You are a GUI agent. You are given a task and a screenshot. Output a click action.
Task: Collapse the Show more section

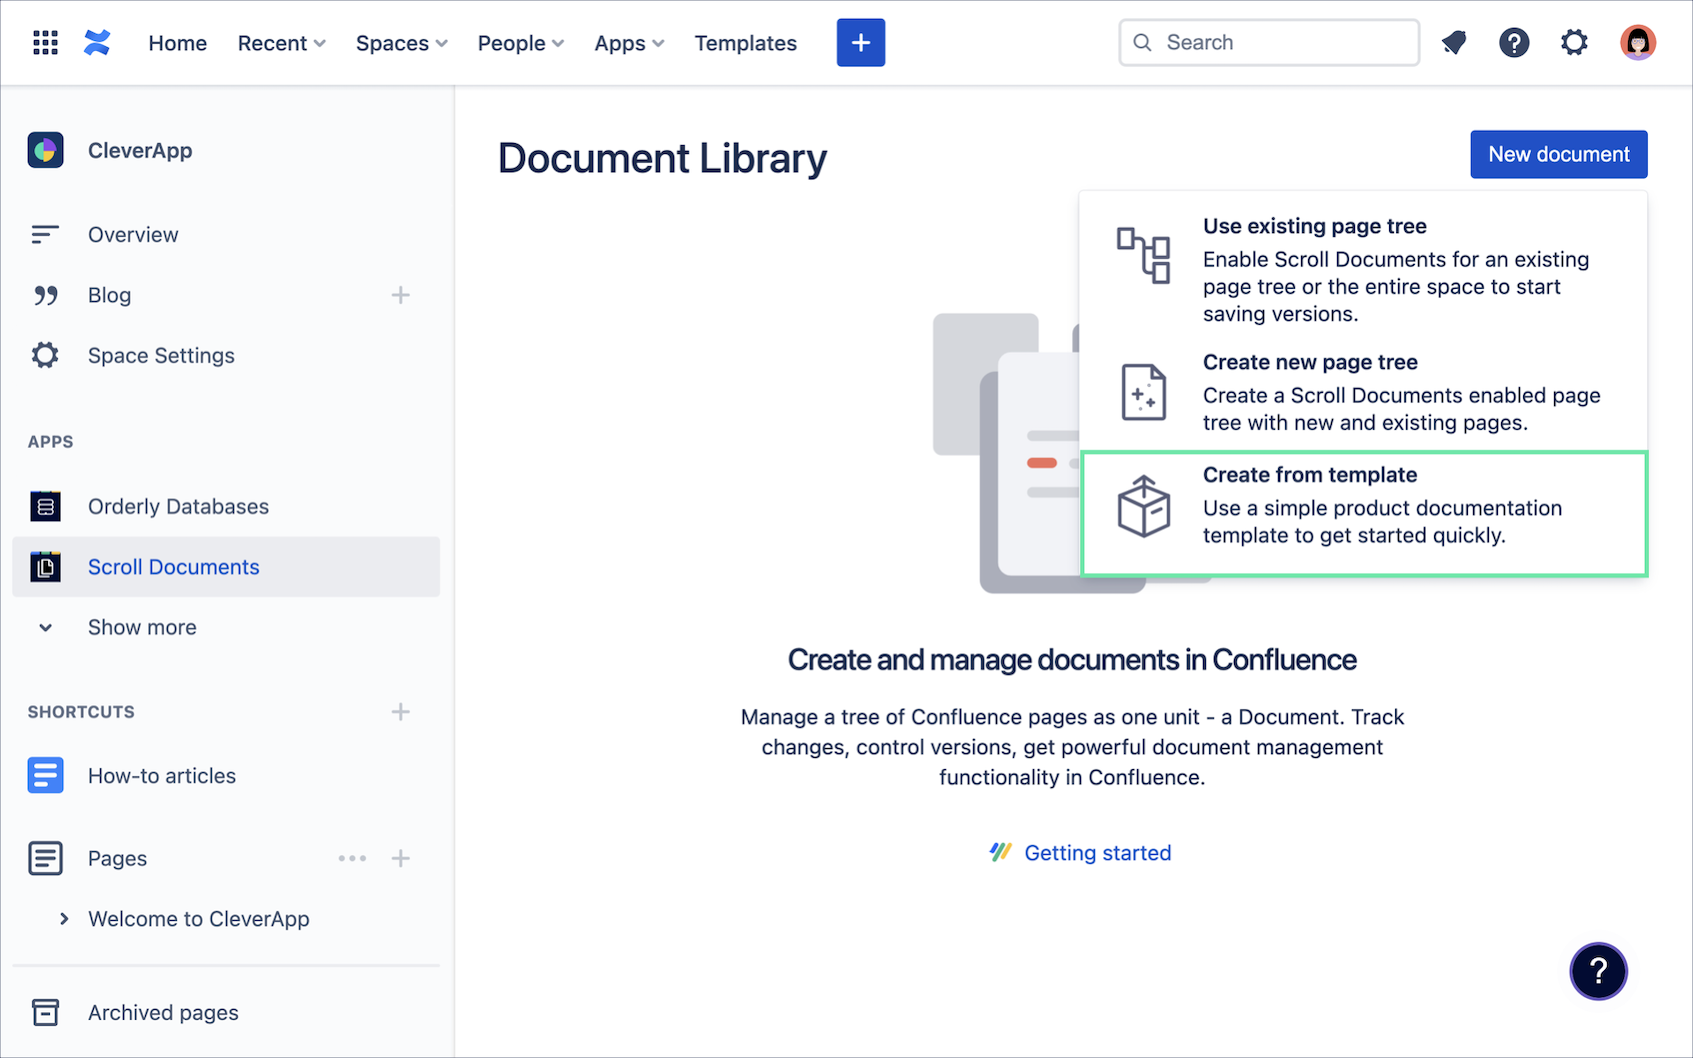click(45, 627)
